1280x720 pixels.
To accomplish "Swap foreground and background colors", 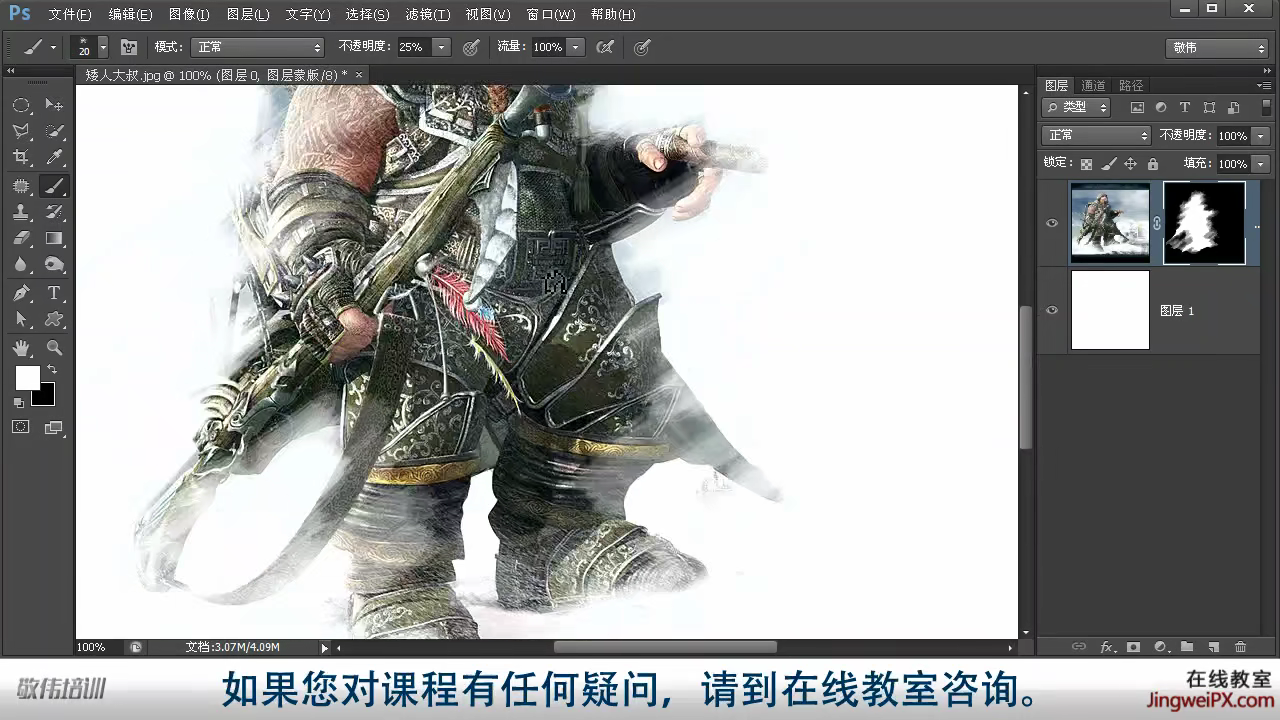I will pyautogui.click(x=52, y=369).
